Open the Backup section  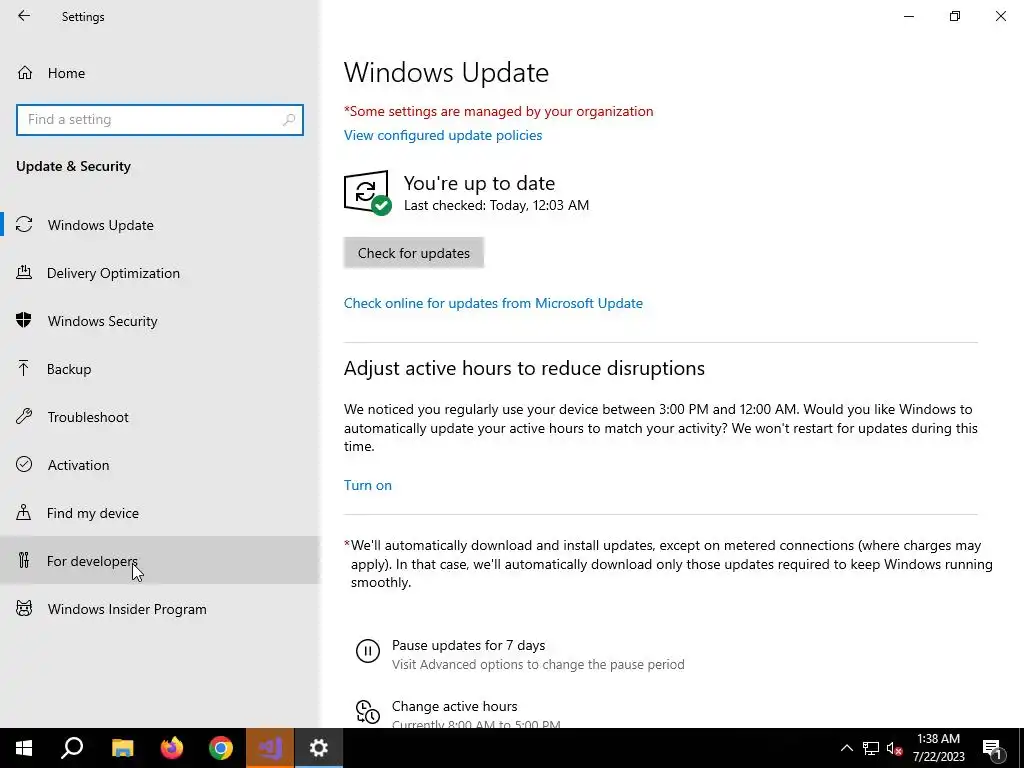pyautogui.click(x=160, y=369)
